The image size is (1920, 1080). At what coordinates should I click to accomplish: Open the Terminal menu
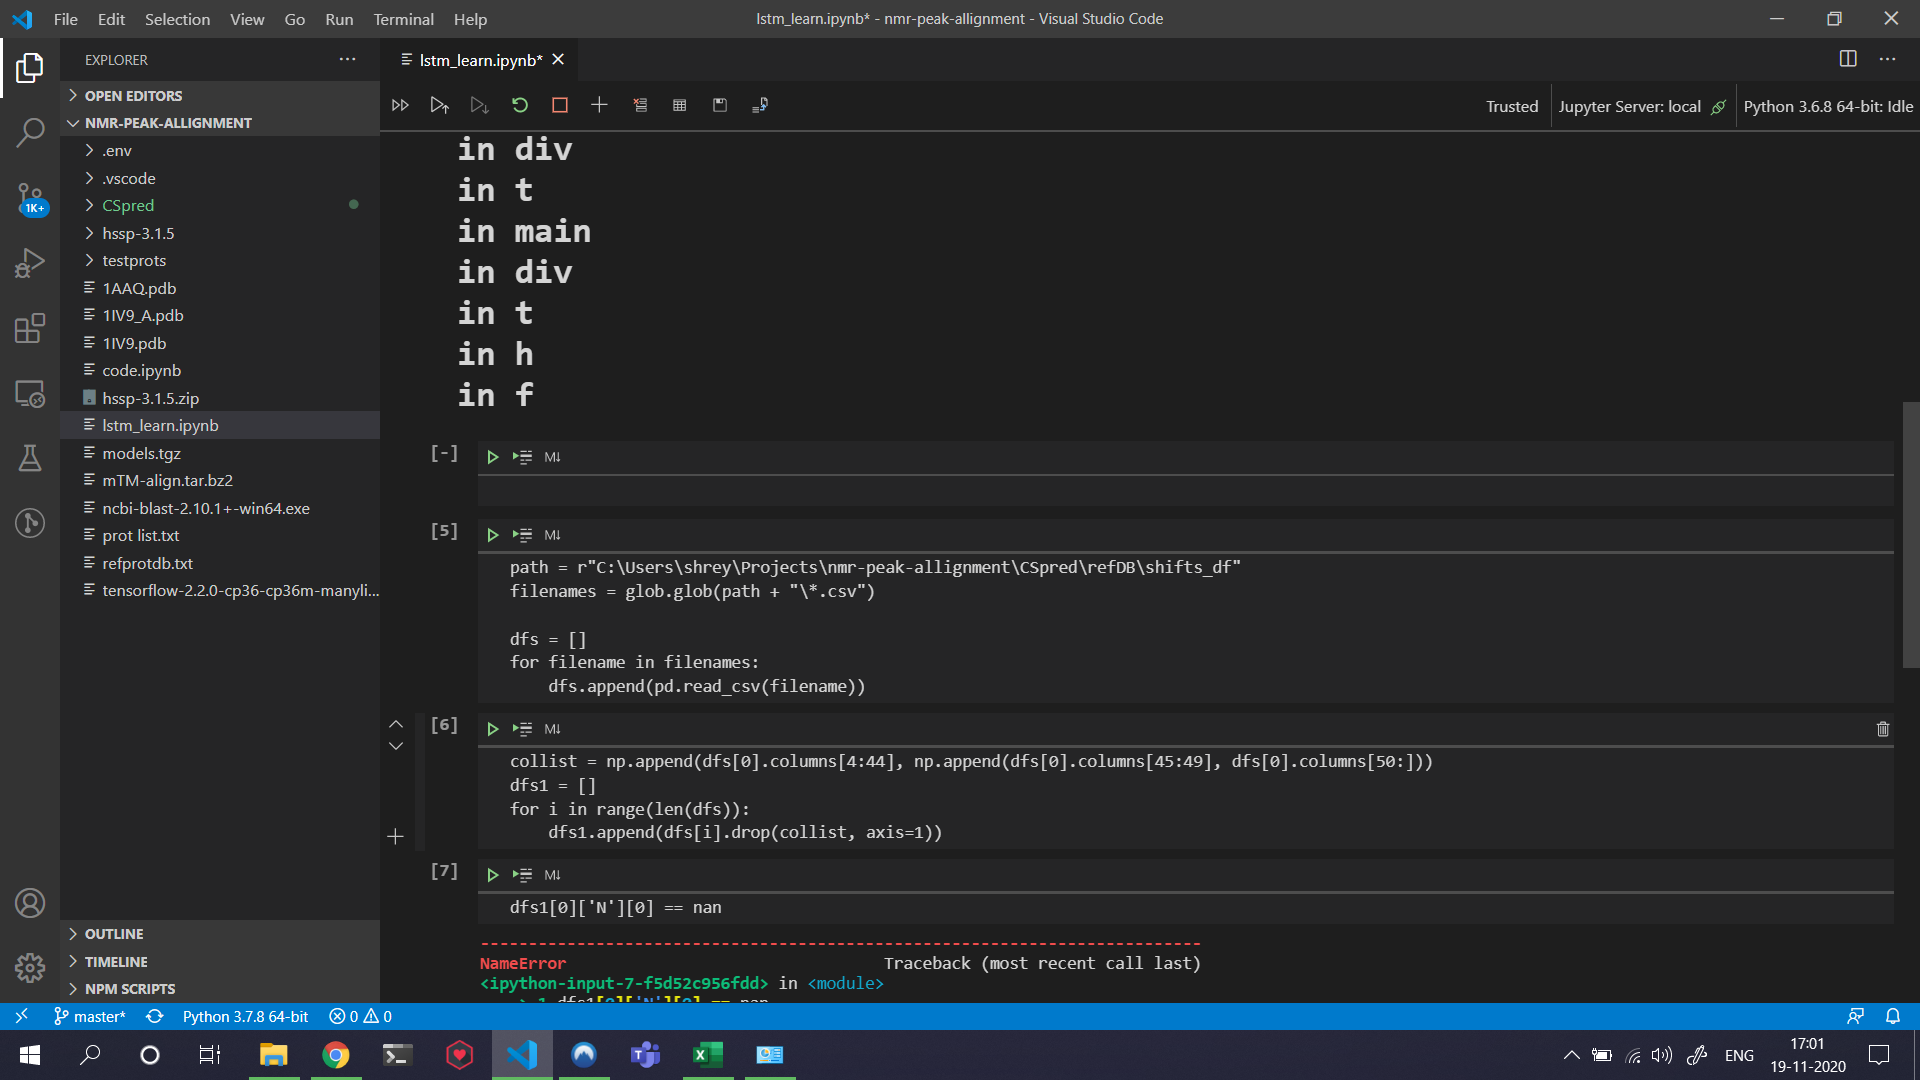[x=403, y=19]
